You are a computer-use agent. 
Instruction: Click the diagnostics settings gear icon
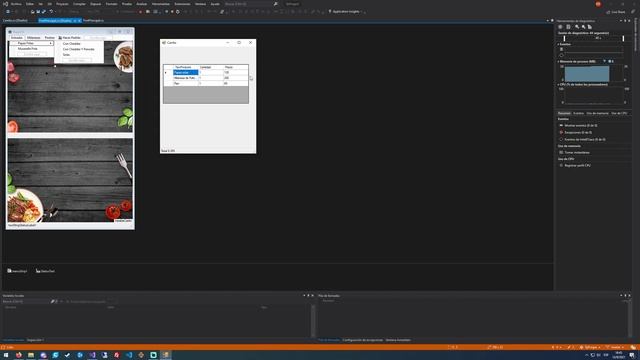tap(560, 27)
